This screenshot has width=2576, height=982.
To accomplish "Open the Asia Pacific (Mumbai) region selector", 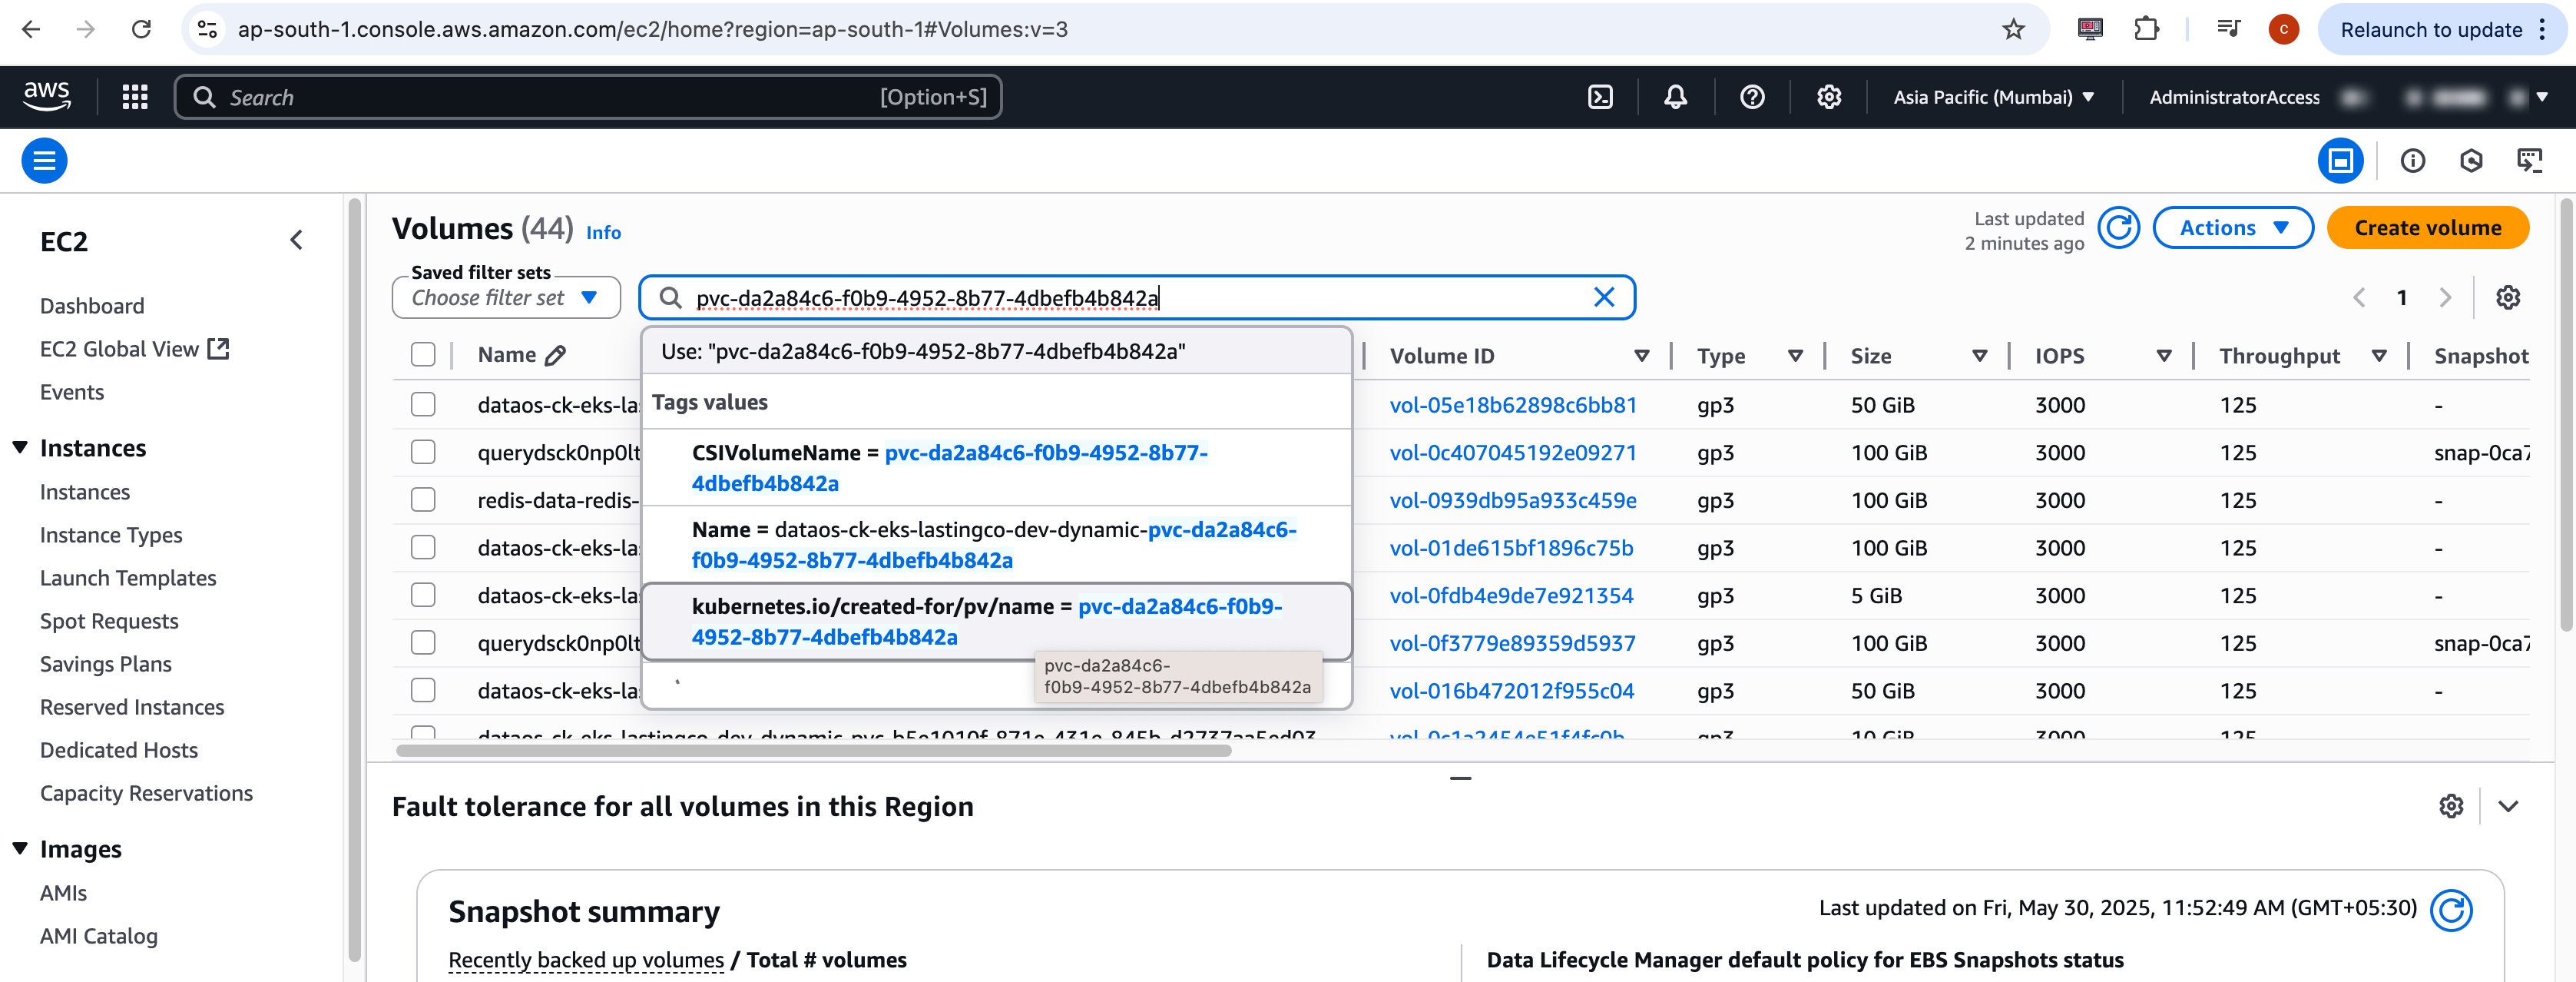I will (x=1993, y=97).
